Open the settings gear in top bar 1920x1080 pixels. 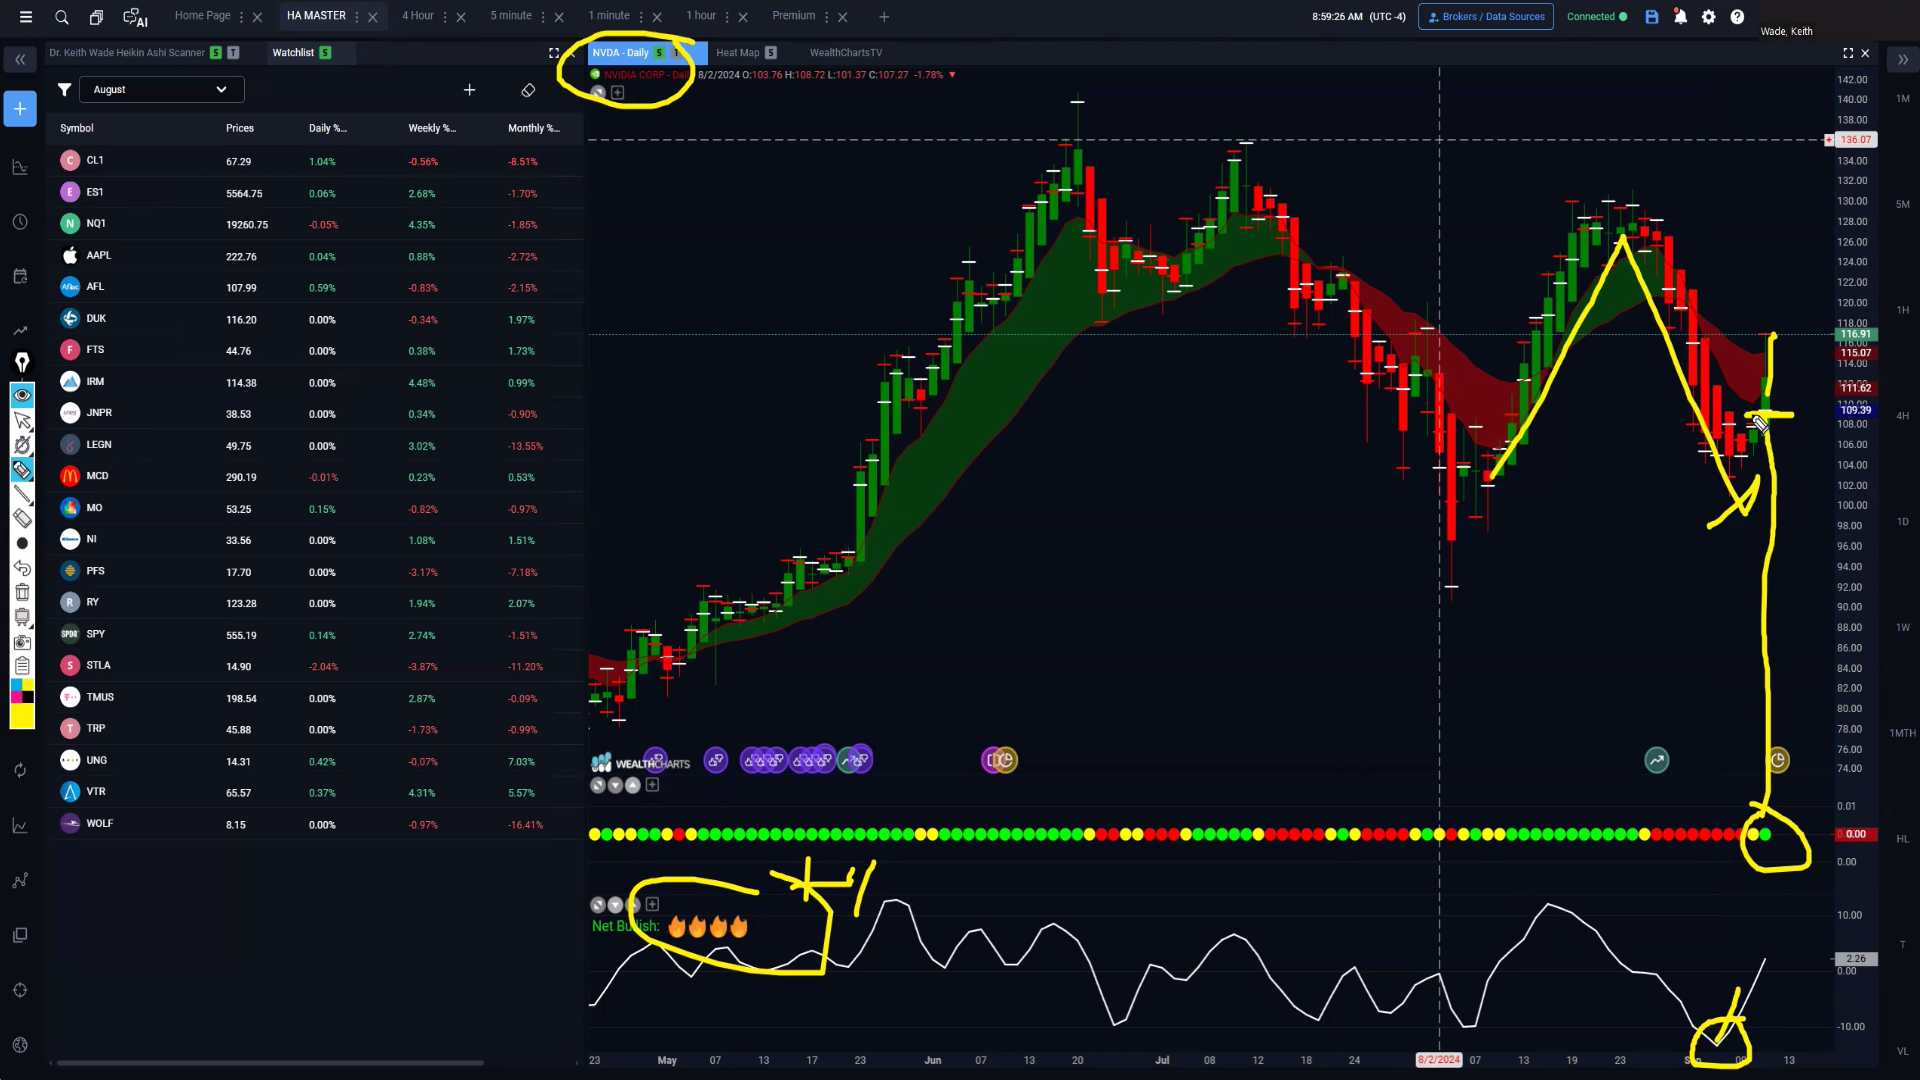(1709, 17)
